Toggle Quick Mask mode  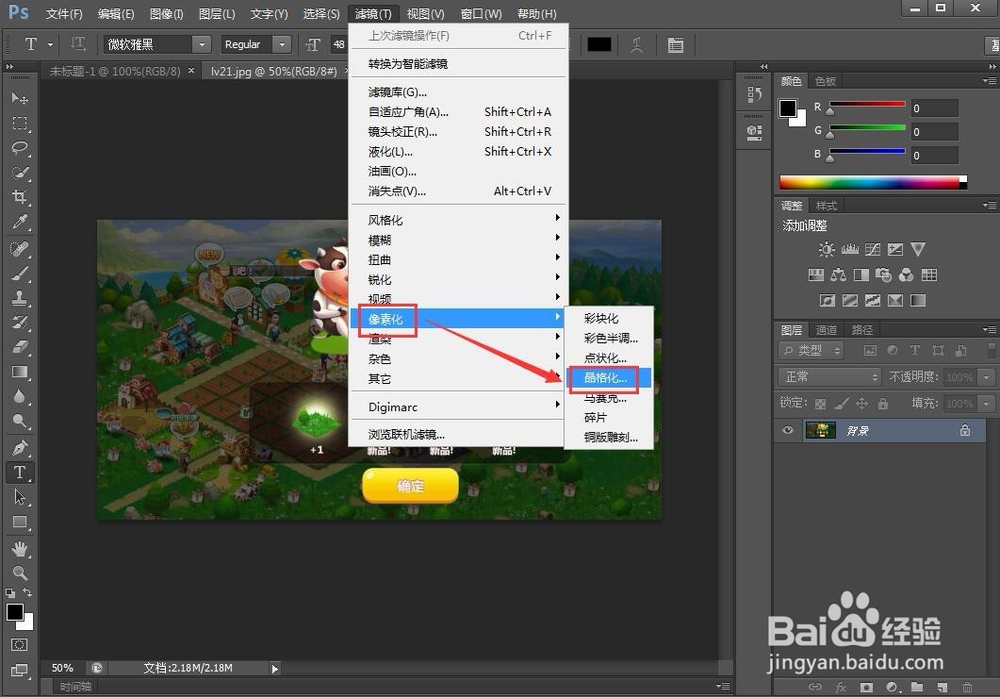19,645
